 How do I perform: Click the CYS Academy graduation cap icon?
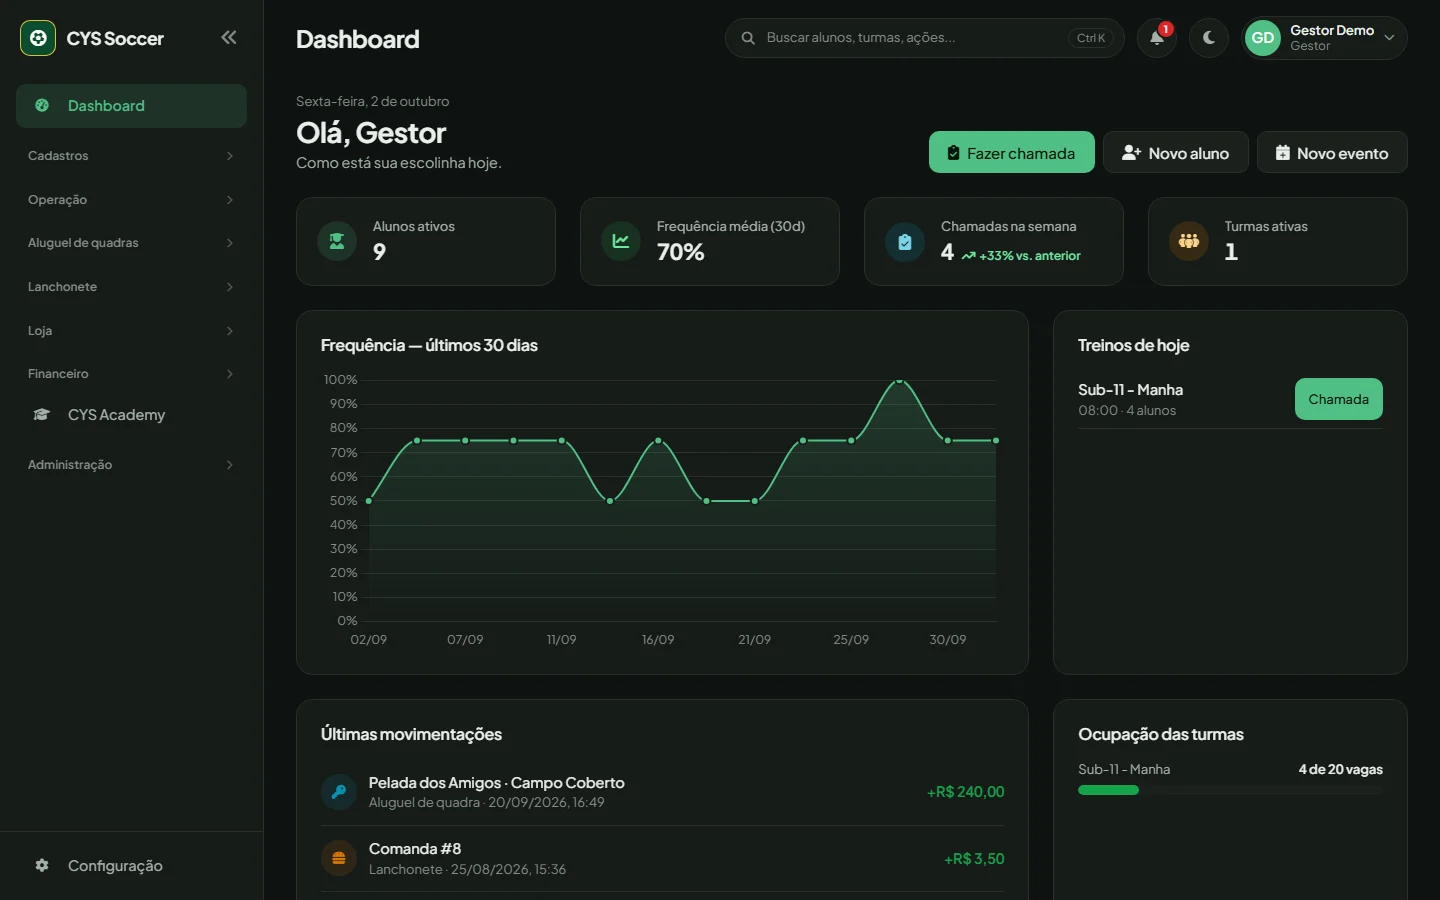point(42,415)
